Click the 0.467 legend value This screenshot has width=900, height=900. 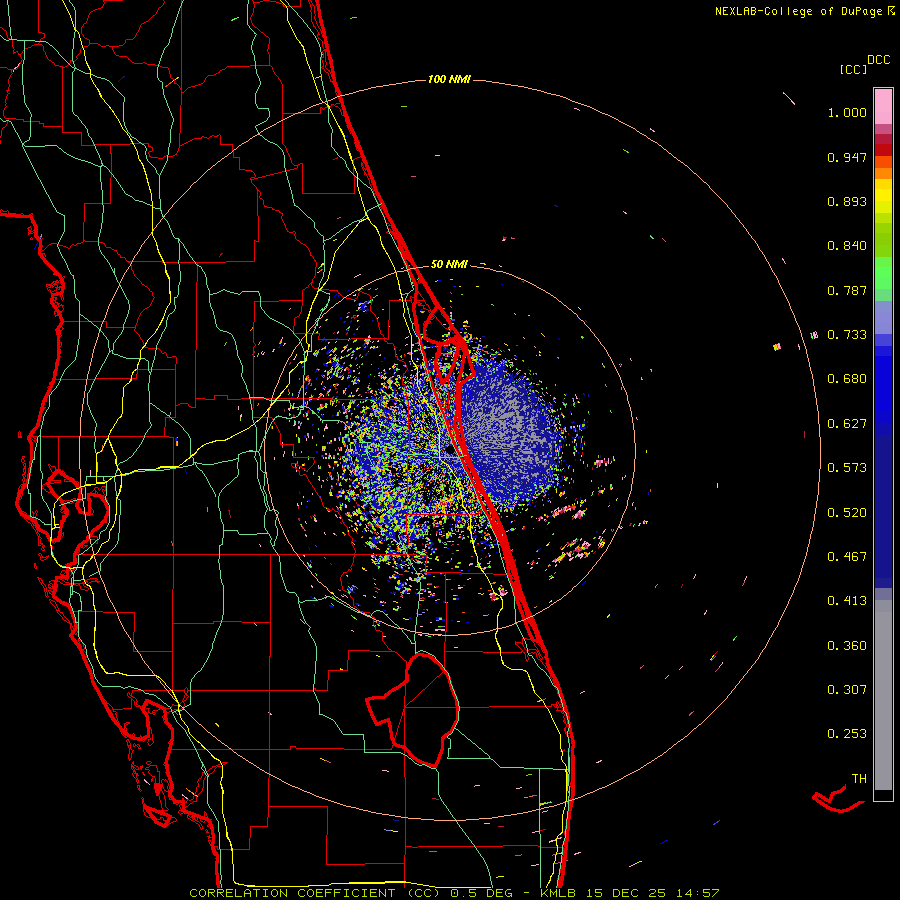pos(847,557)
